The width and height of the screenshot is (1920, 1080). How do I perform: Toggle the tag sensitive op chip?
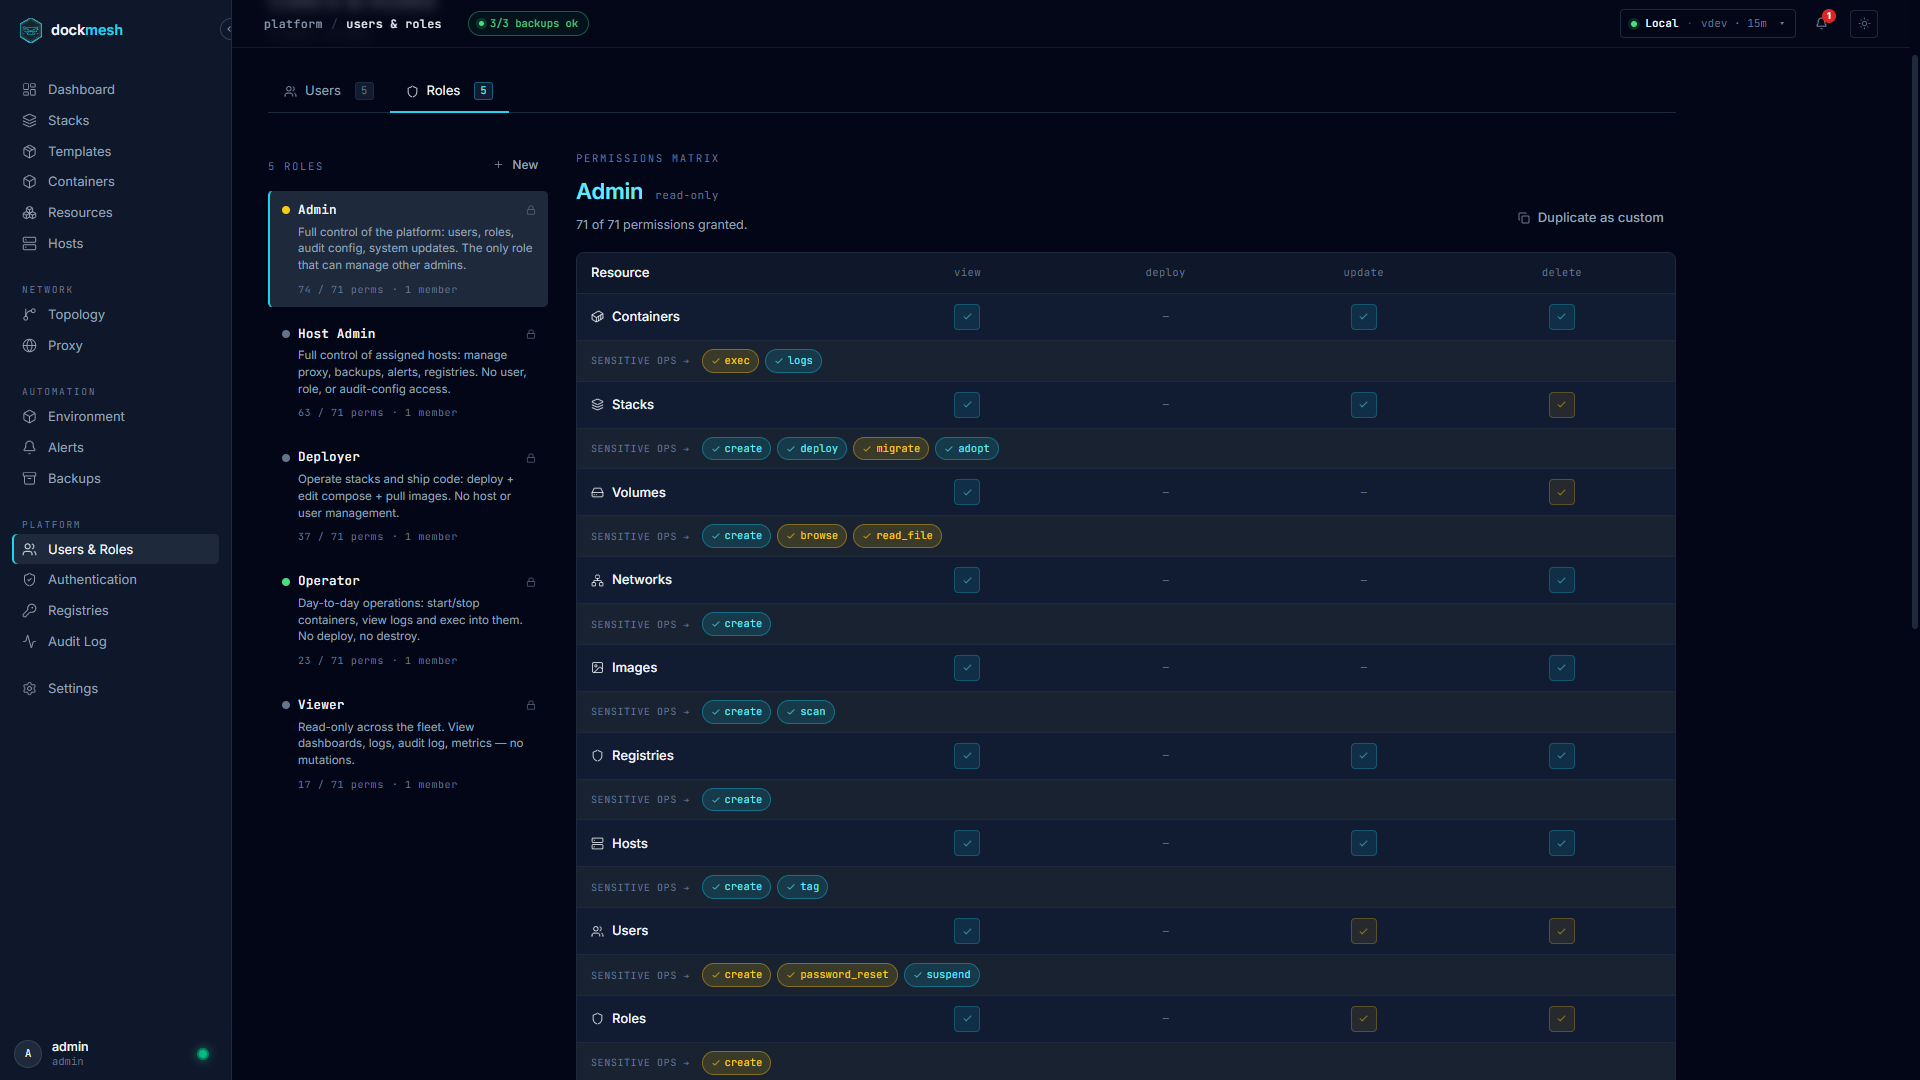point(802,887)
